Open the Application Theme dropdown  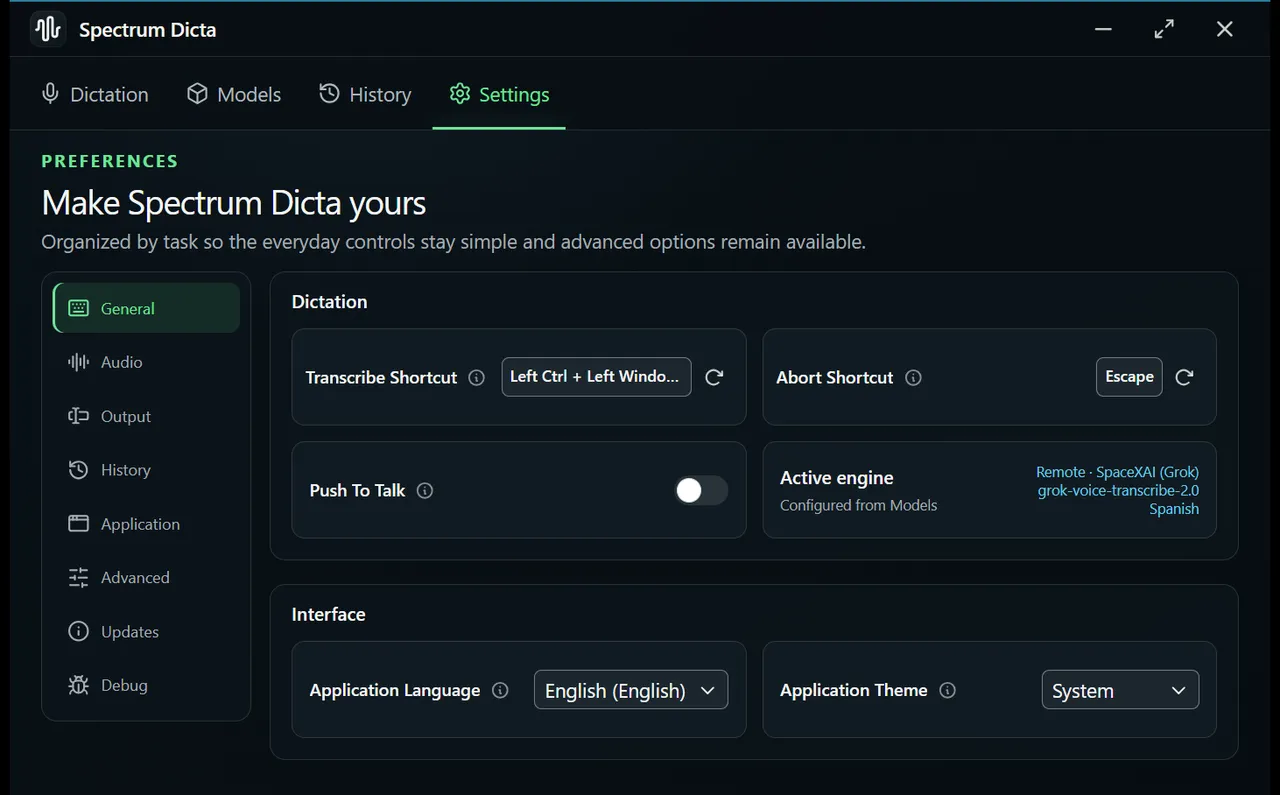click(x=1120, y=690)
